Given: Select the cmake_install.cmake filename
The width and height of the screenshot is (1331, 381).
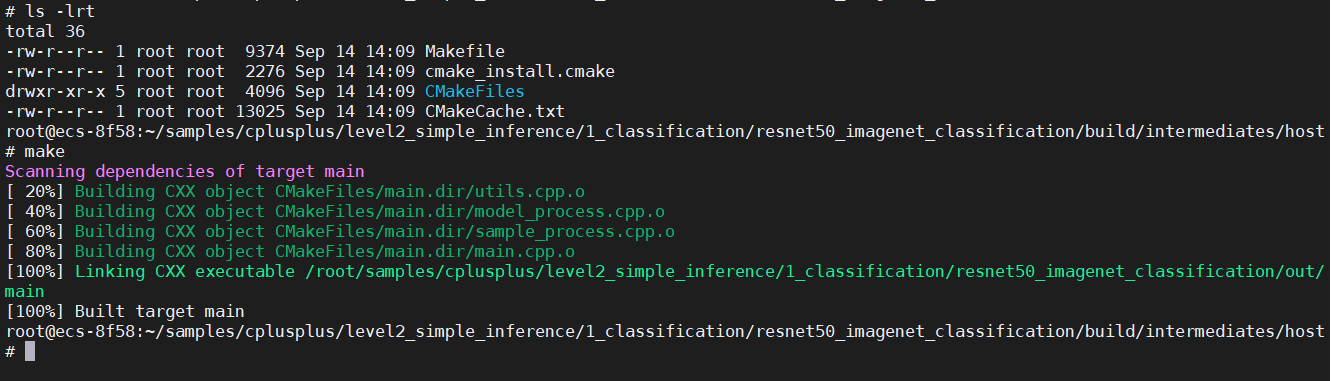Looking at the screenshot, I should click(519, 71).
